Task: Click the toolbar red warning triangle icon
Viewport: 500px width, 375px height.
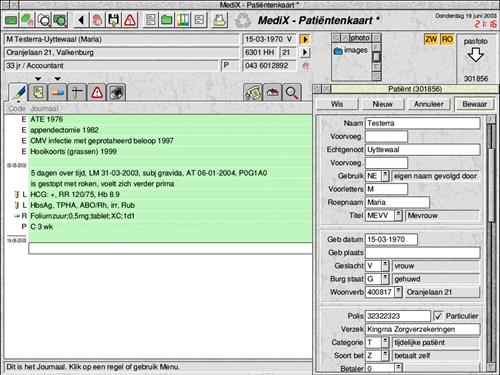Action: click(x=130, y=20)
